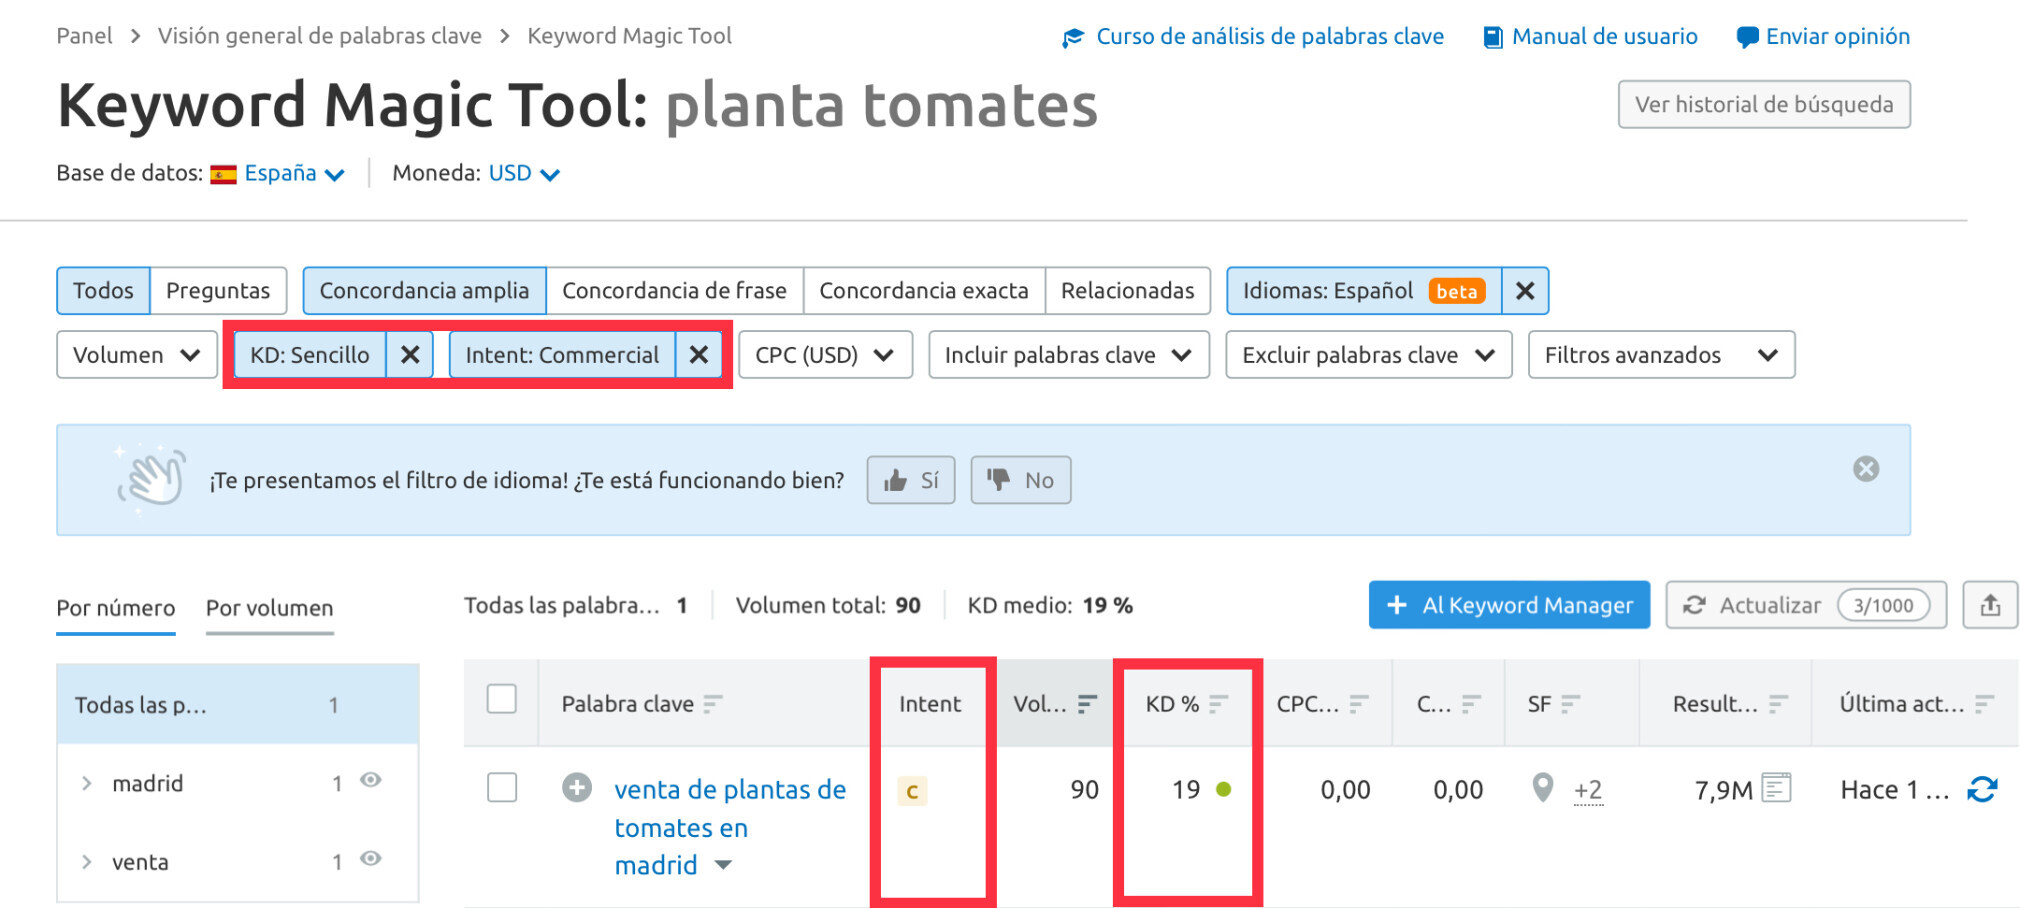Open the Intent: Commercial filter
Viewport: 2020px width, 908px height.
coord(562,355)
